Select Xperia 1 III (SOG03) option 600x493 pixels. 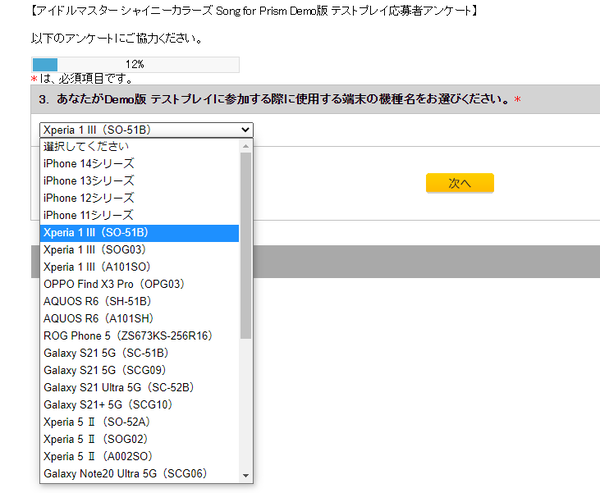140,250
